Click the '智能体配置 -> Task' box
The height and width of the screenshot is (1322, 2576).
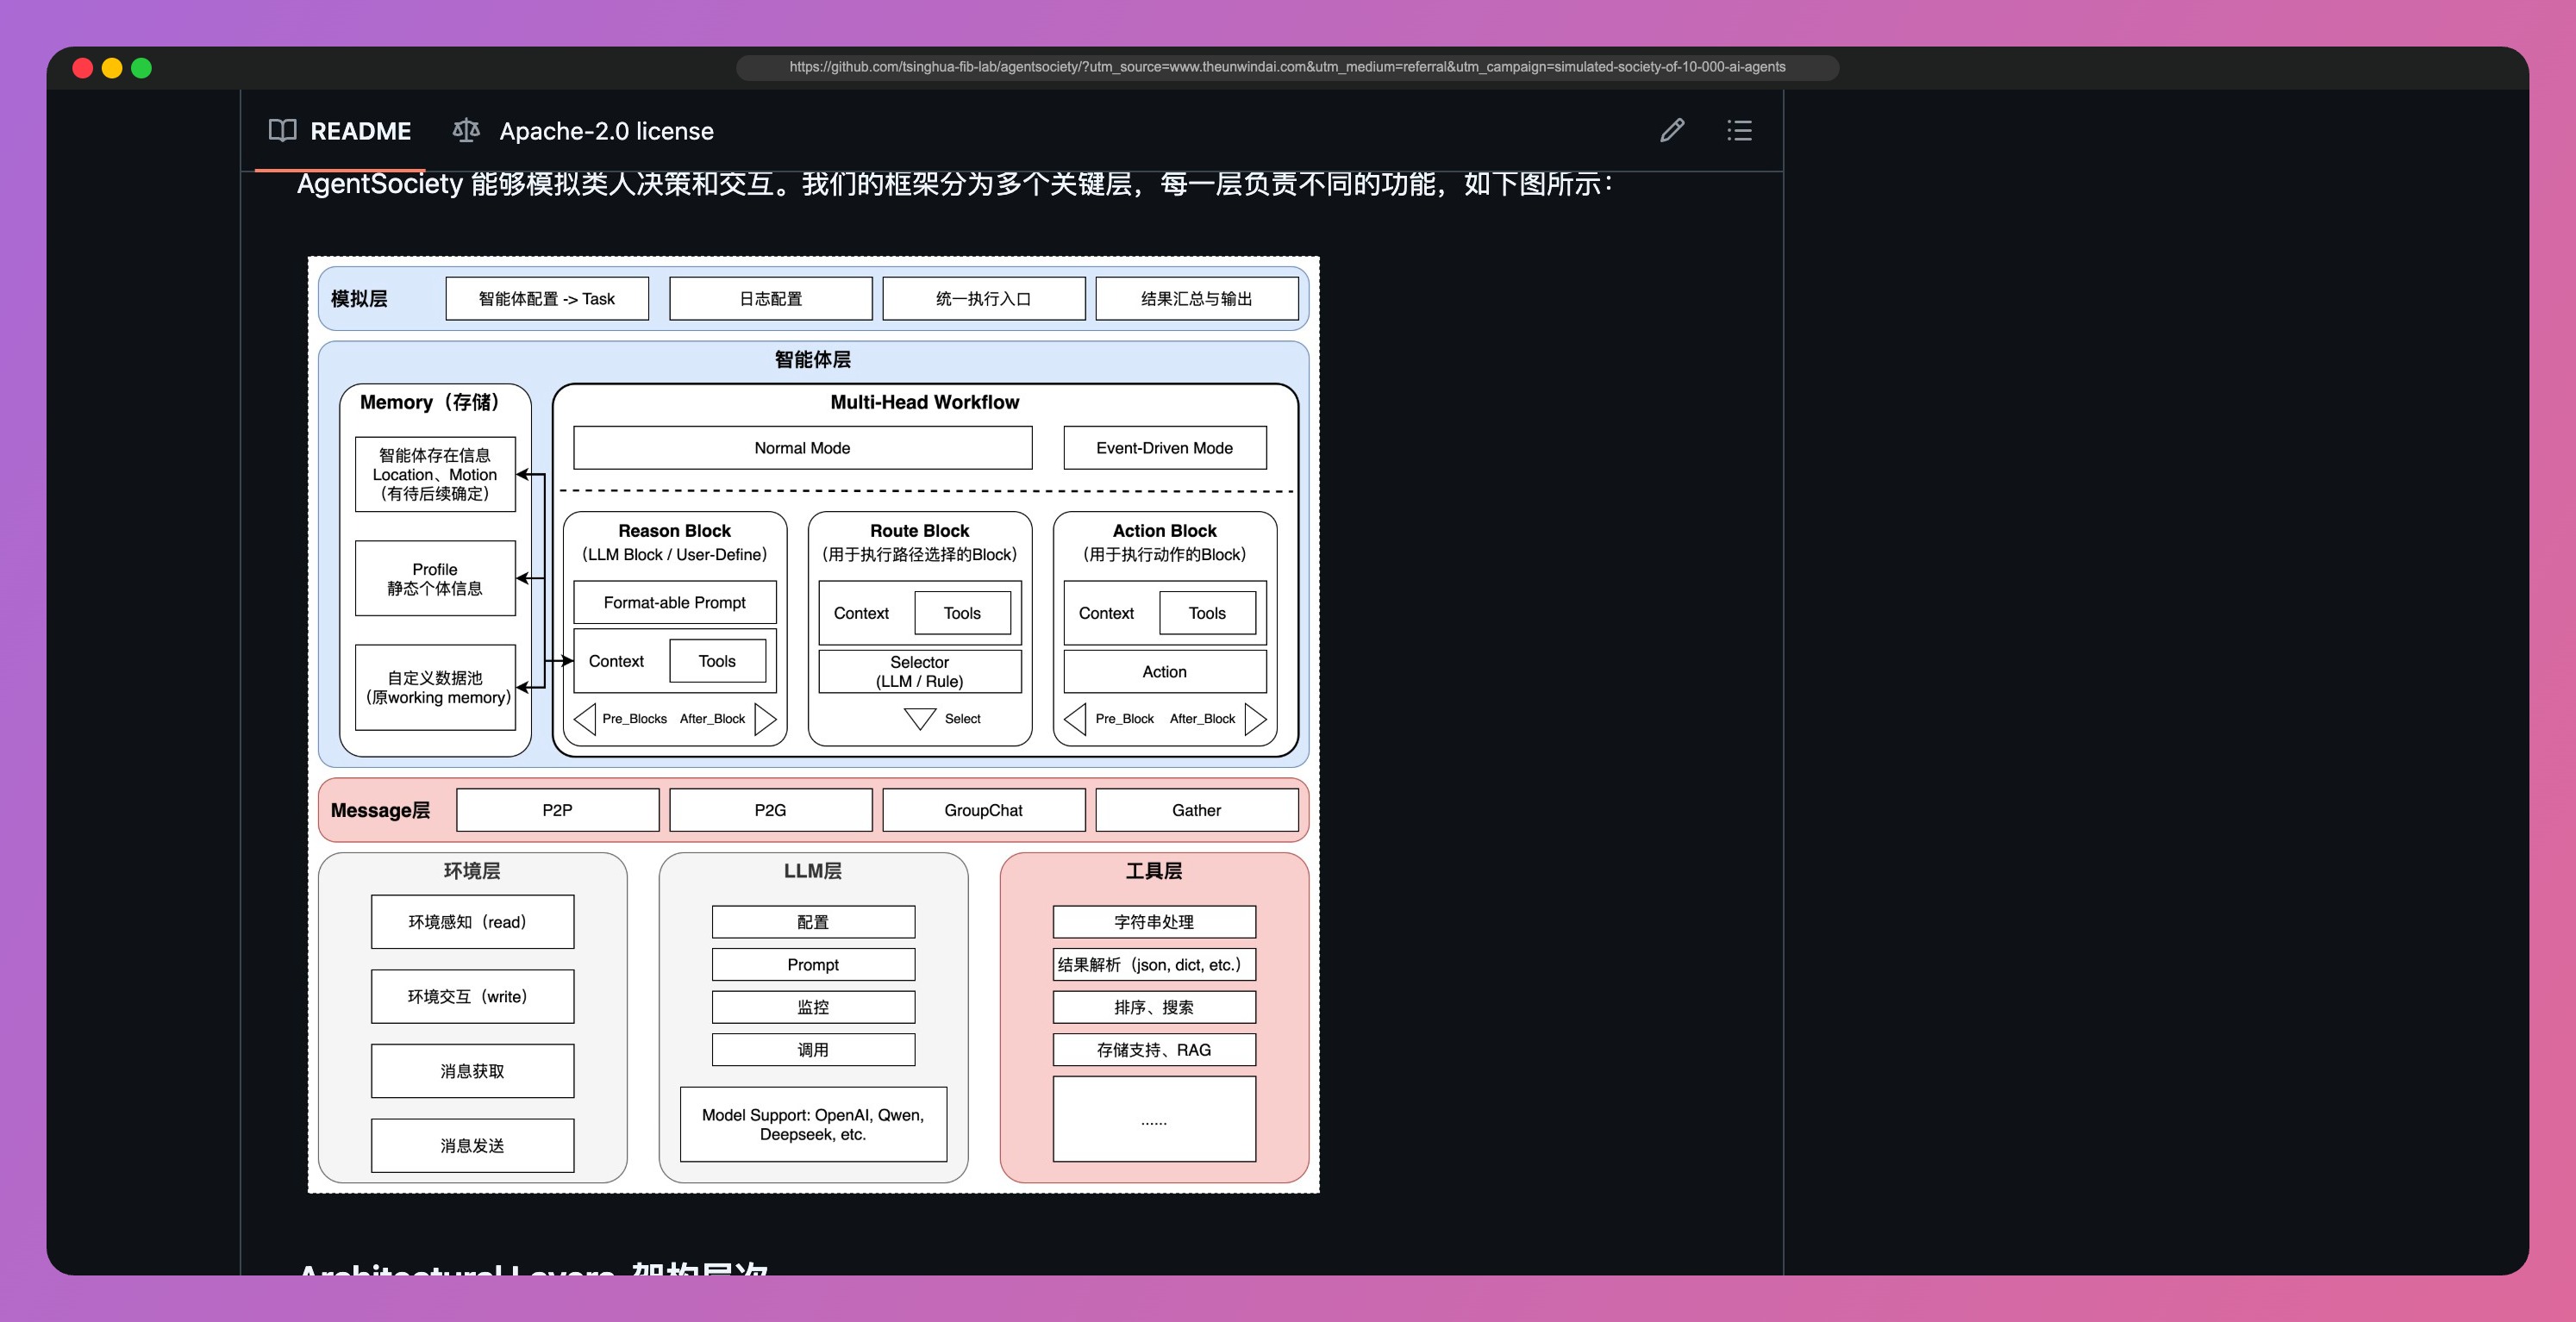pos(547,299)
